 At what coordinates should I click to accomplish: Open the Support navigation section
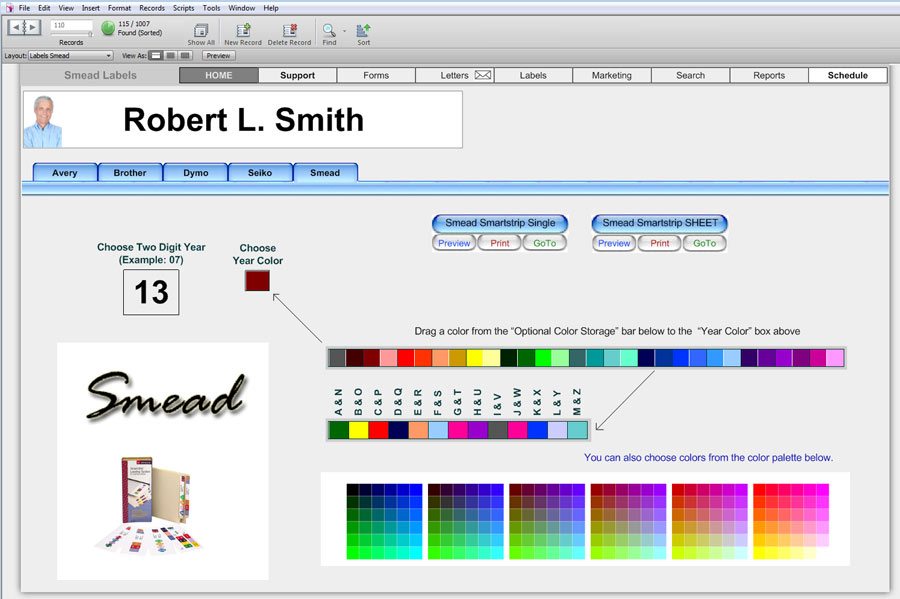pos(297,75)
